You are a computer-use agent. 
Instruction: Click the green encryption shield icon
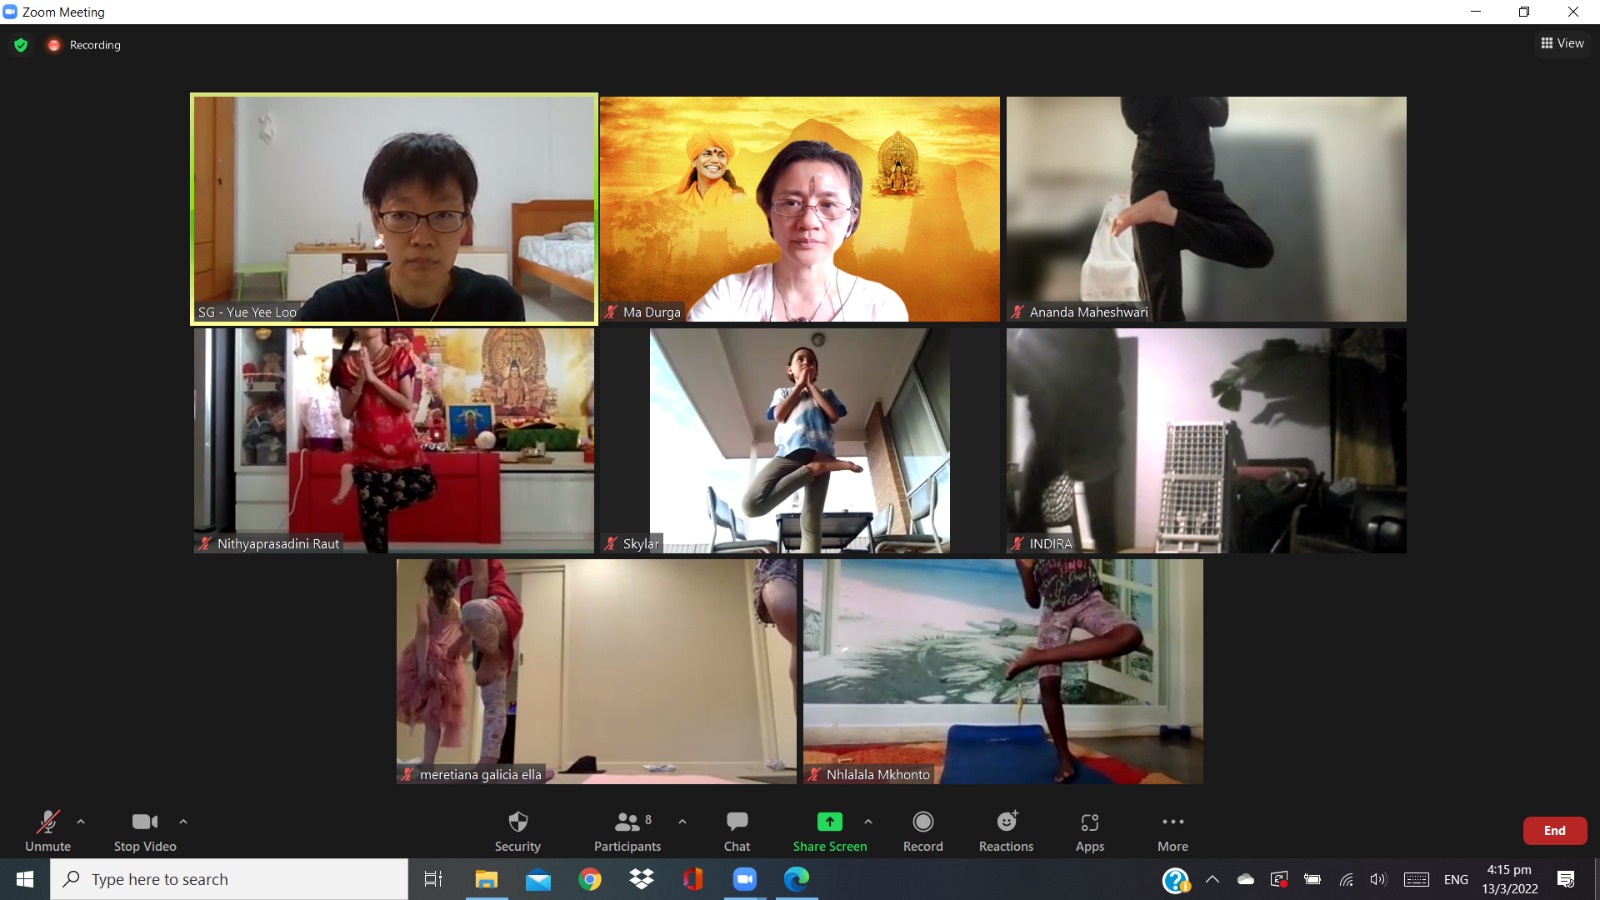[x=21, y=45]
